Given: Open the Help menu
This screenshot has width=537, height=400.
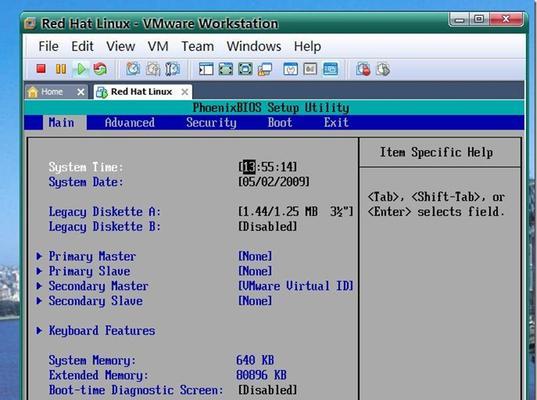Looking at the screenshot, I should (x=308, y=47).
